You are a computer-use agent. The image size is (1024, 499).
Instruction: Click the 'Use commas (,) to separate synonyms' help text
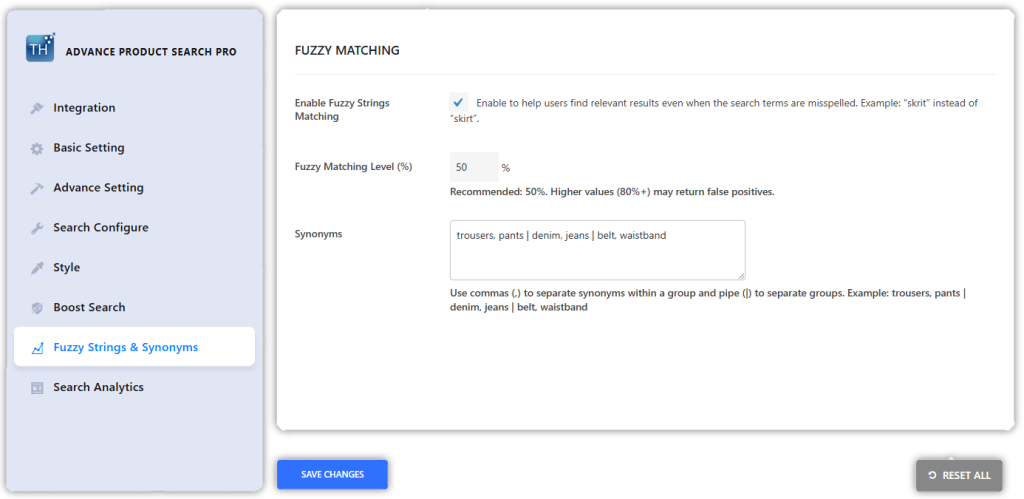(708, 300)
